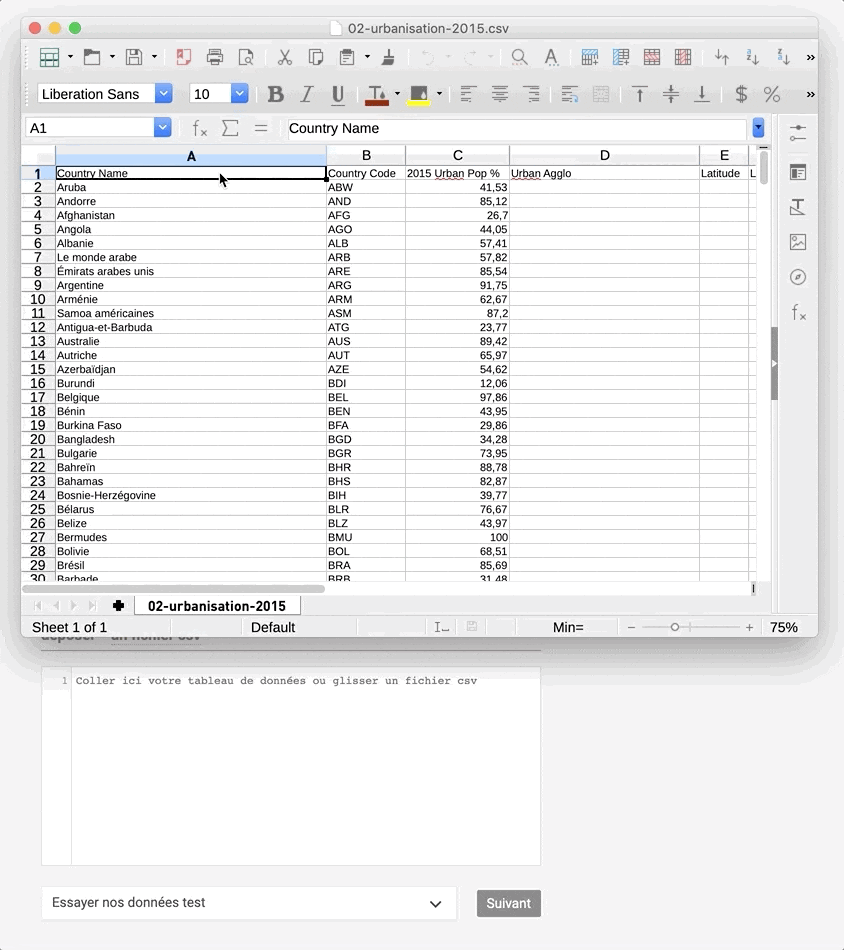
Task: Insert columns before using the toolbar
Action: click(621, 58)
